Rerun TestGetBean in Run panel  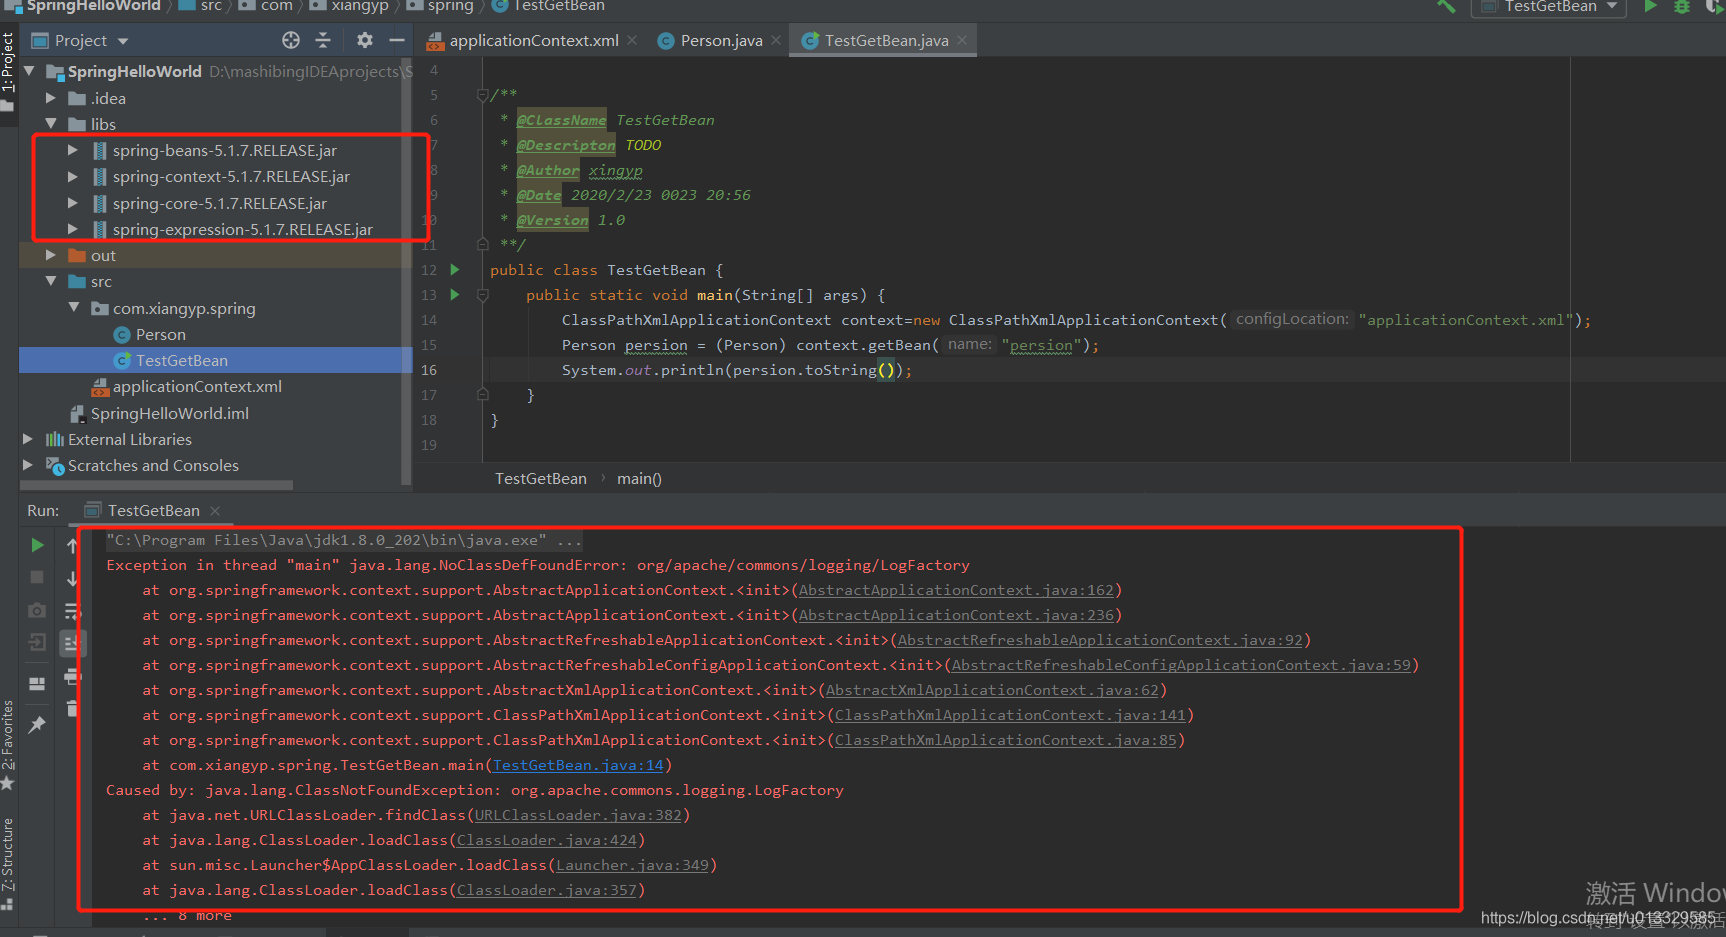pos(37,545)
